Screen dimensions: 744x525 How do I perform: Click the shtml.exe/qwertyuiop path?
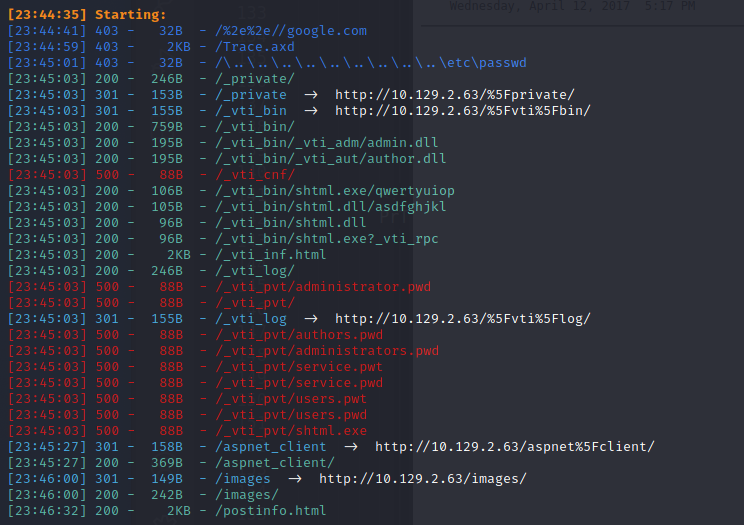(x=334, y=191)
